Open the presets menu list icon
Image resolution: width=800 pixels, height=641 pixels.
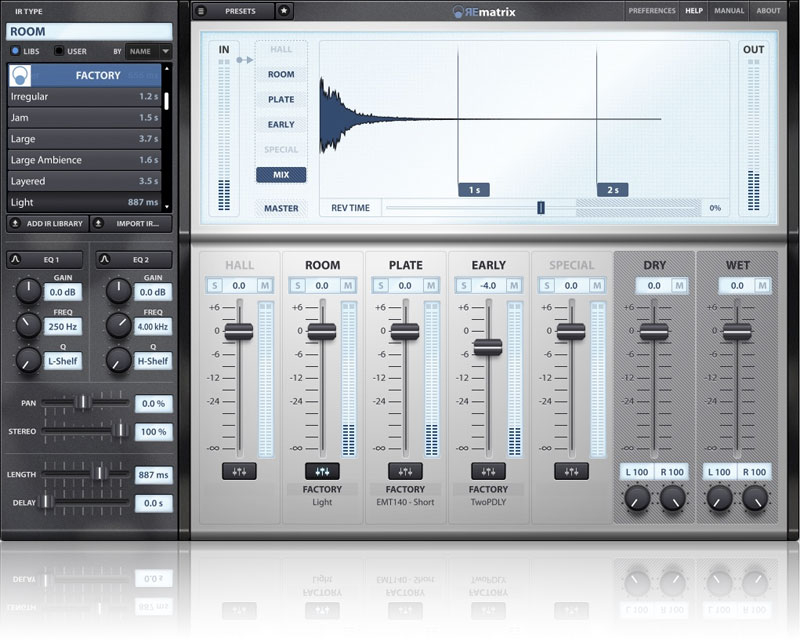pos(201,11)
